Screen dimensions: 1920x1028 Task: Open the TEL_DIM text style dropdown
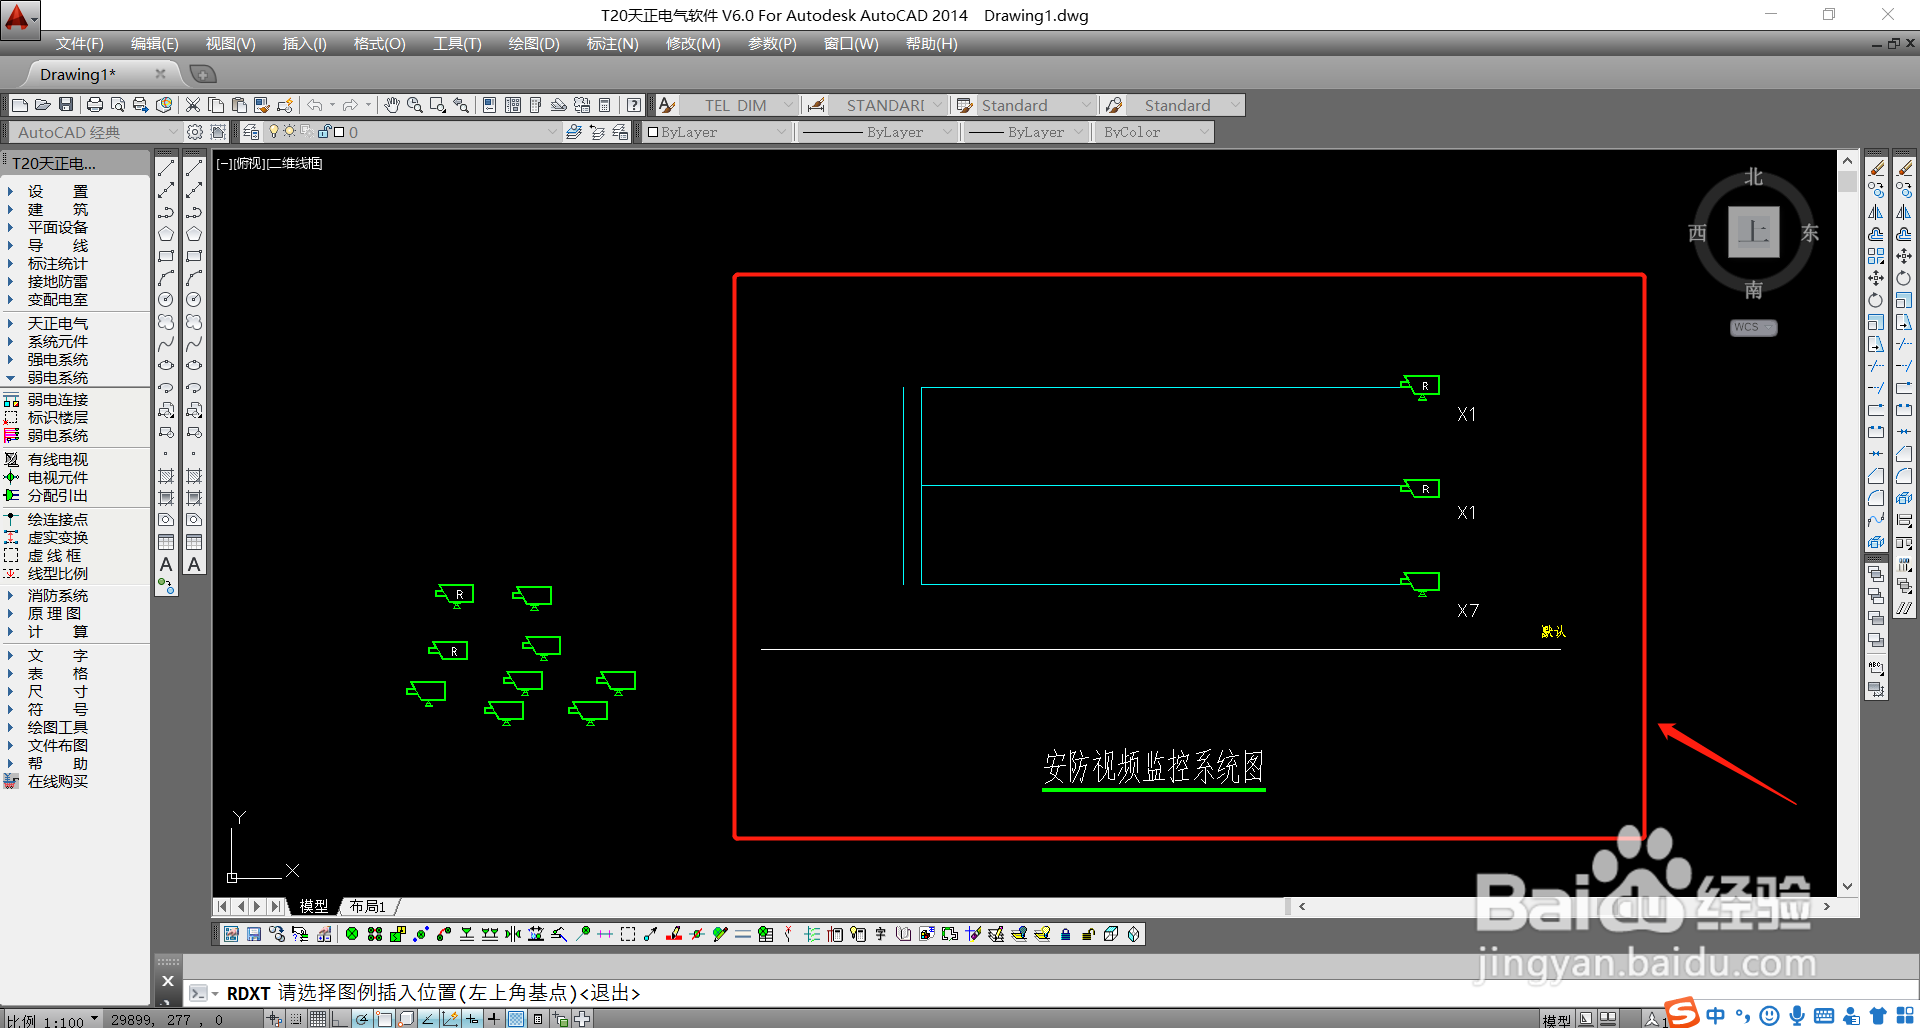tap(740, 105)
